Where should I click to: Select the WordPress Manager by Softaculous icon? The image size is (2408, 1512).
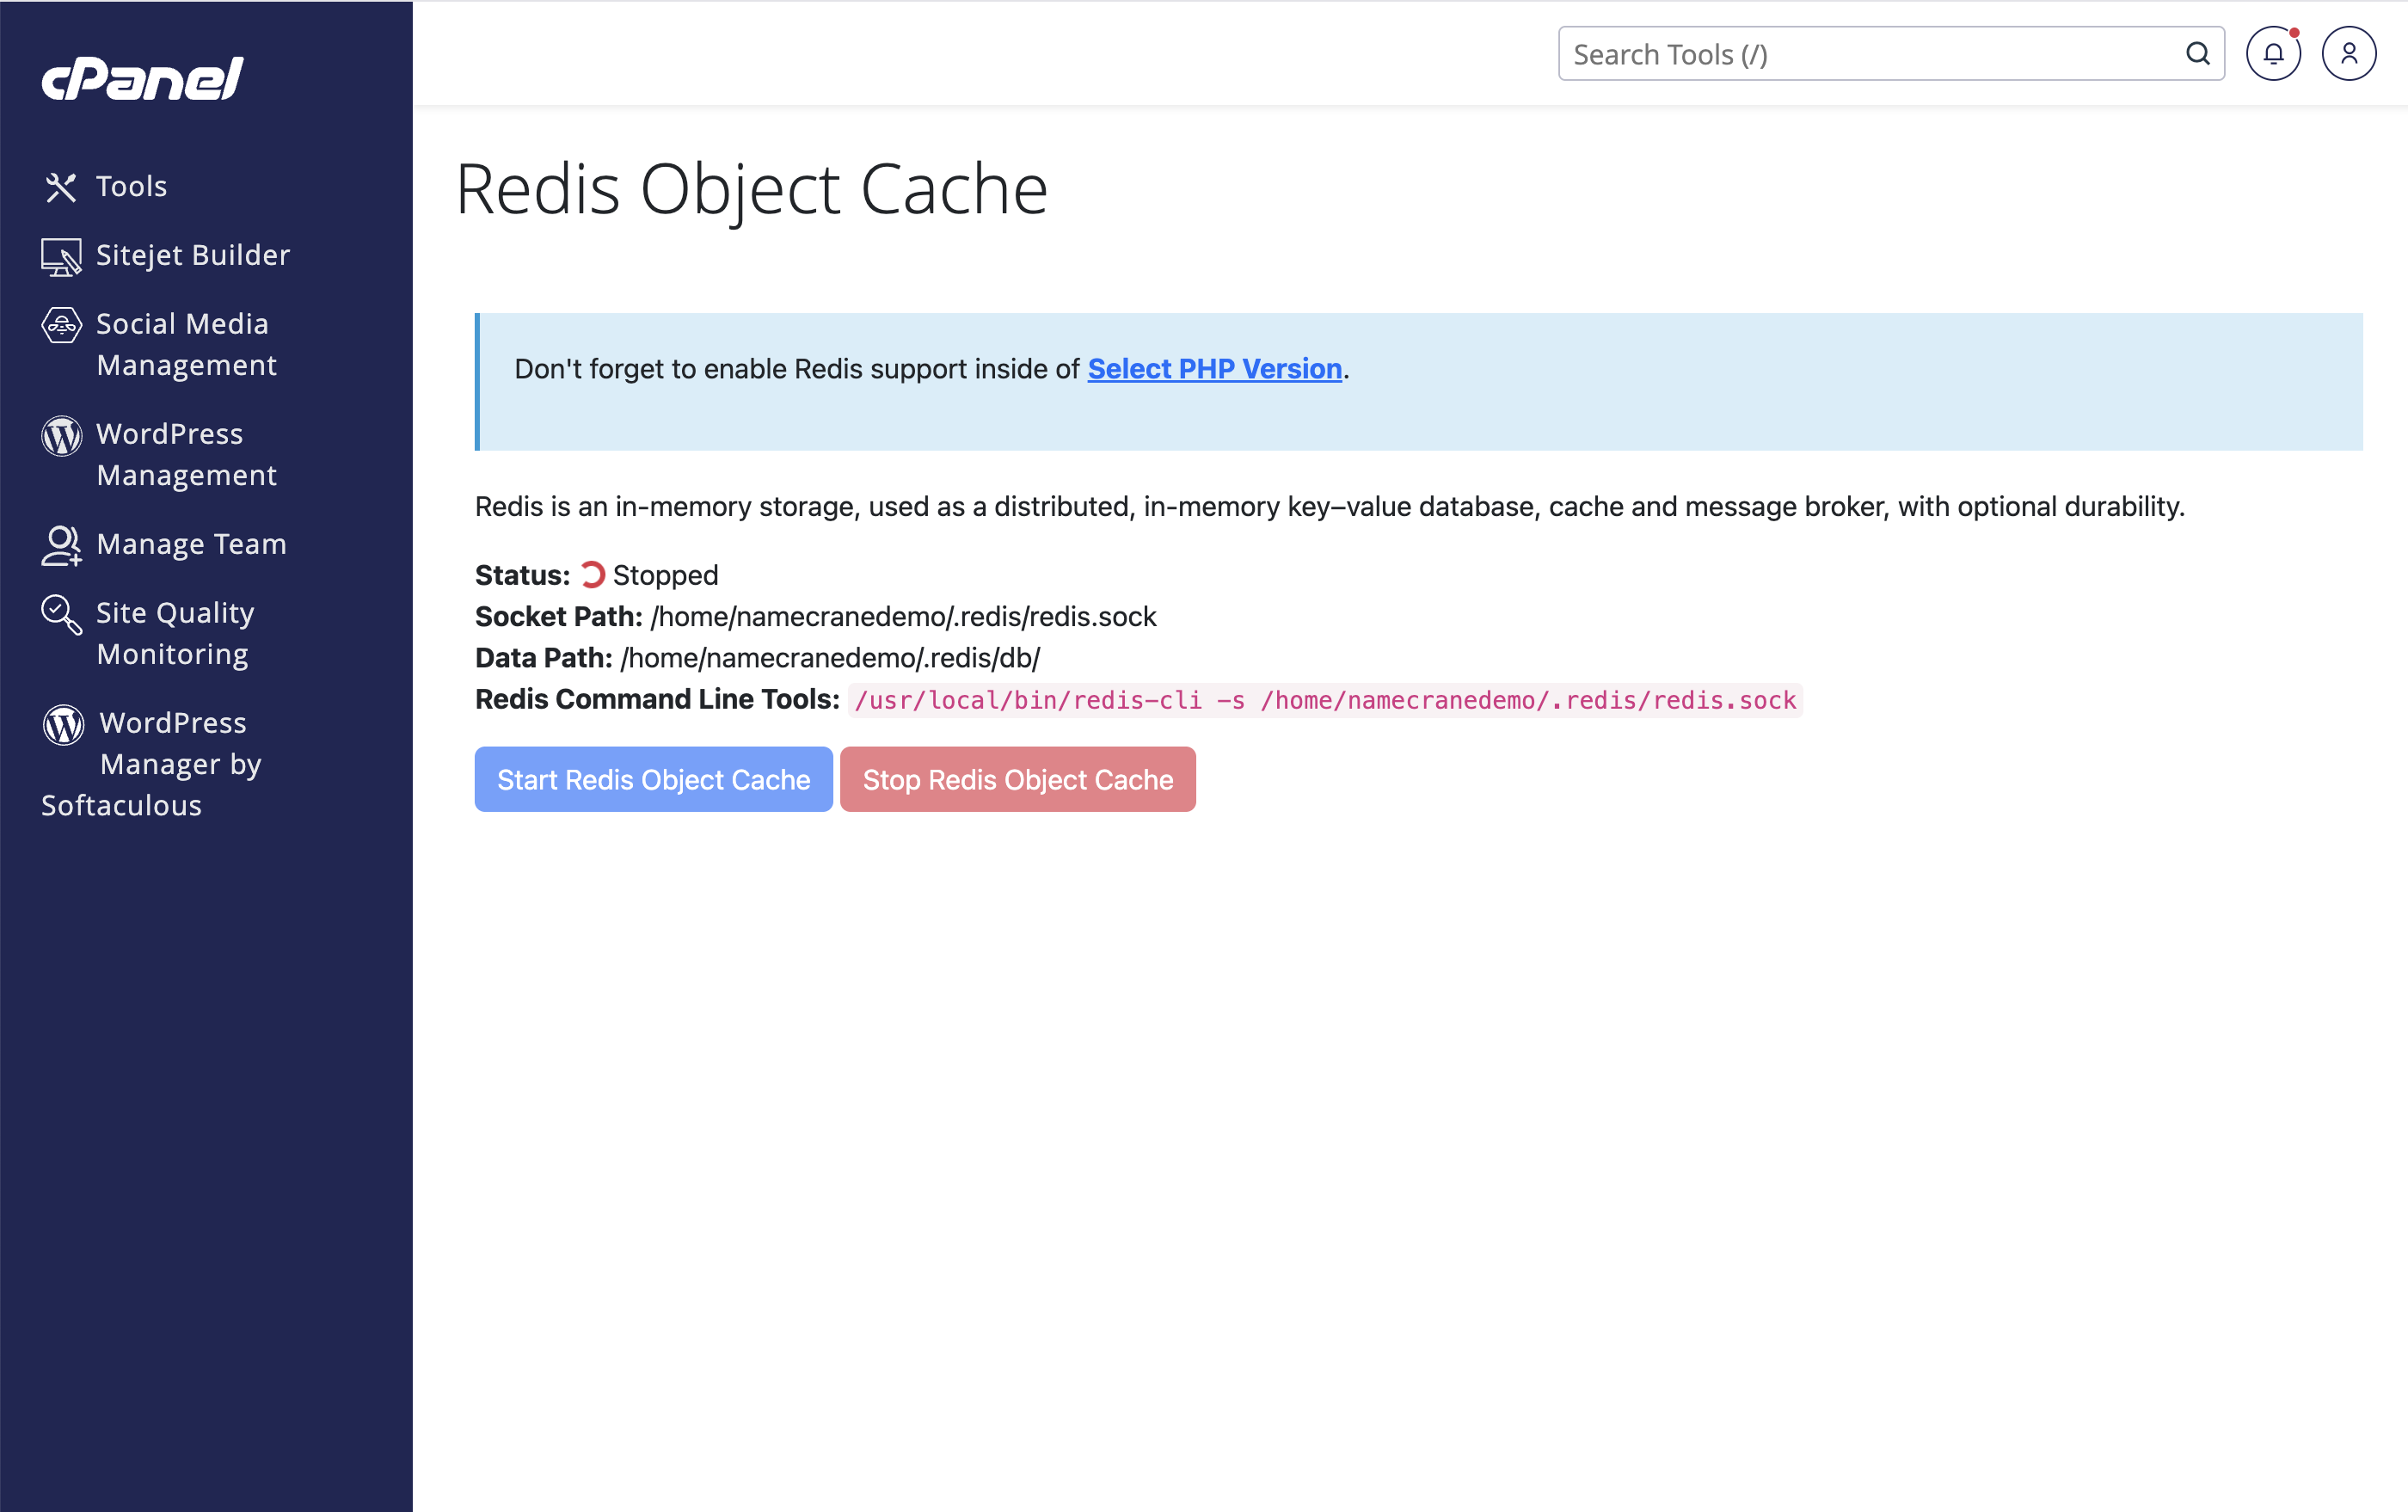63,724
